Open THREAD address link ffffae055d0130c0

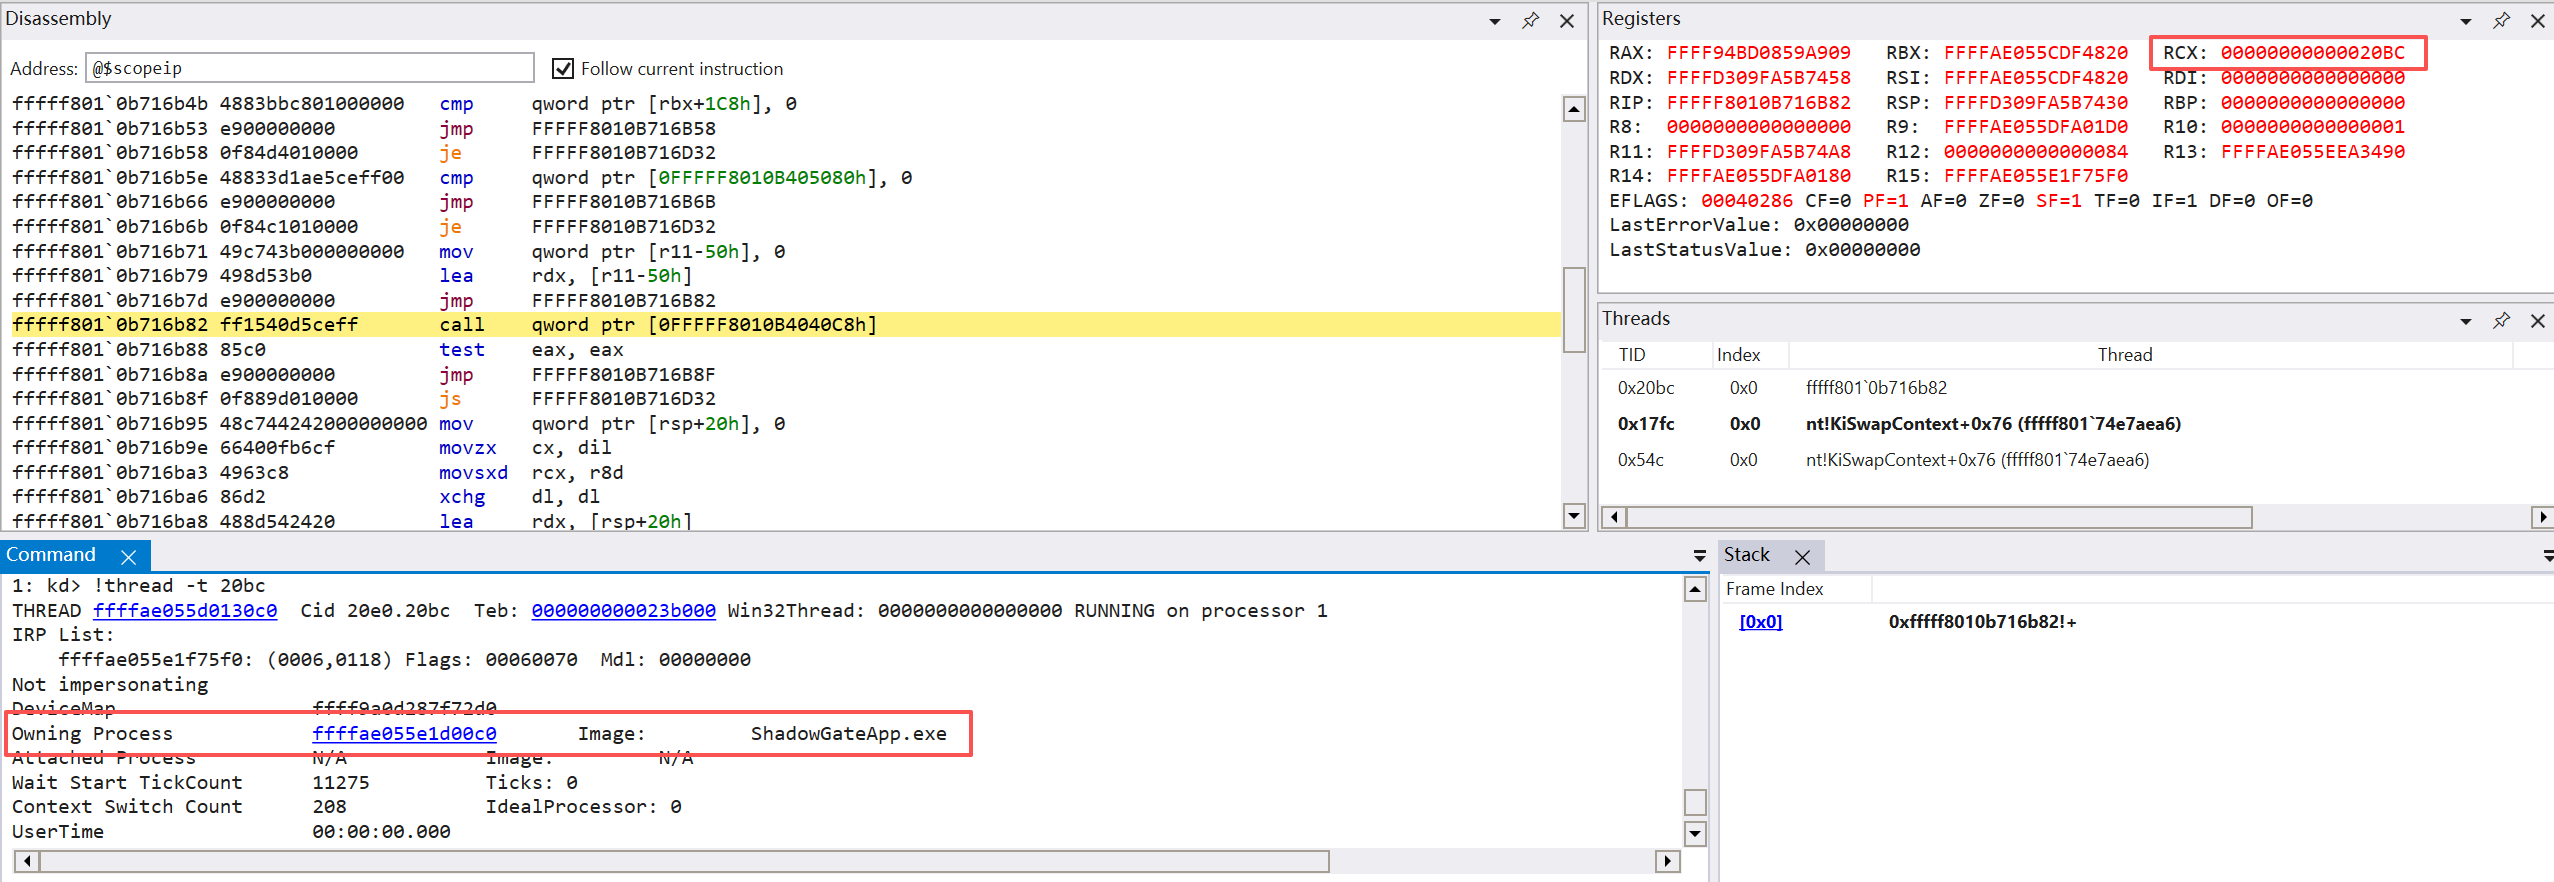(185, 611)
